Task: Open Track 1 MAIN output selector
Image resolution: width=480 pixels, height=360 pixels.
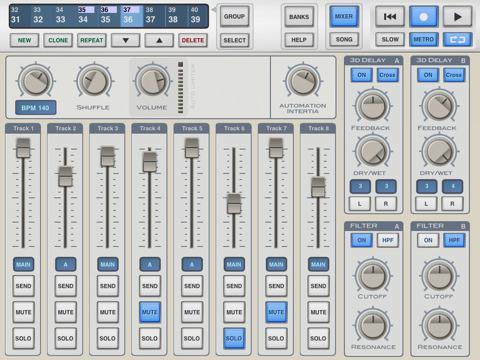Action: [23, 264]
